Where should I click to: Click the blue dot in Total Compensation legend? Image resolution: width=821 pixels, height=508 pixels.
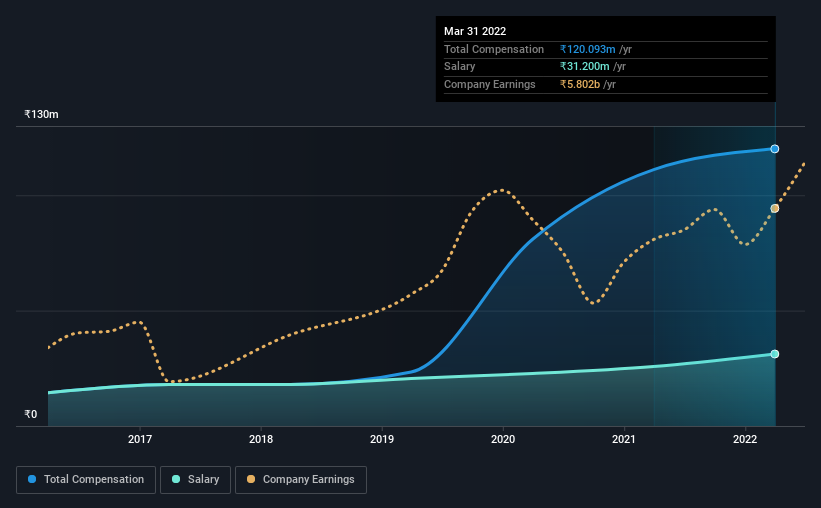tap(32, 479)
